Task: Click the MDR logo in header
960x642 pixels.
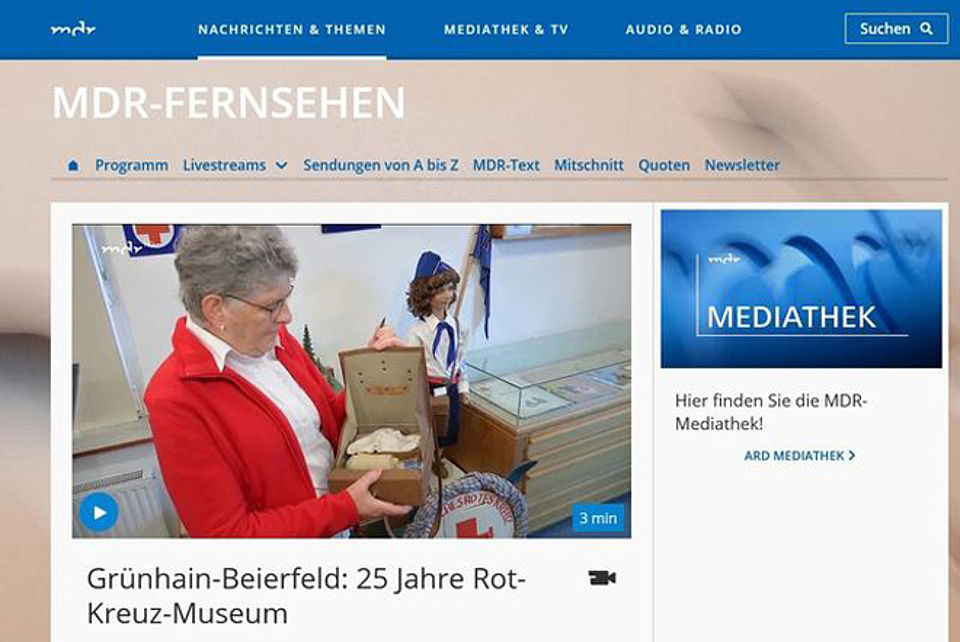Action: click(x=73, y=29)
